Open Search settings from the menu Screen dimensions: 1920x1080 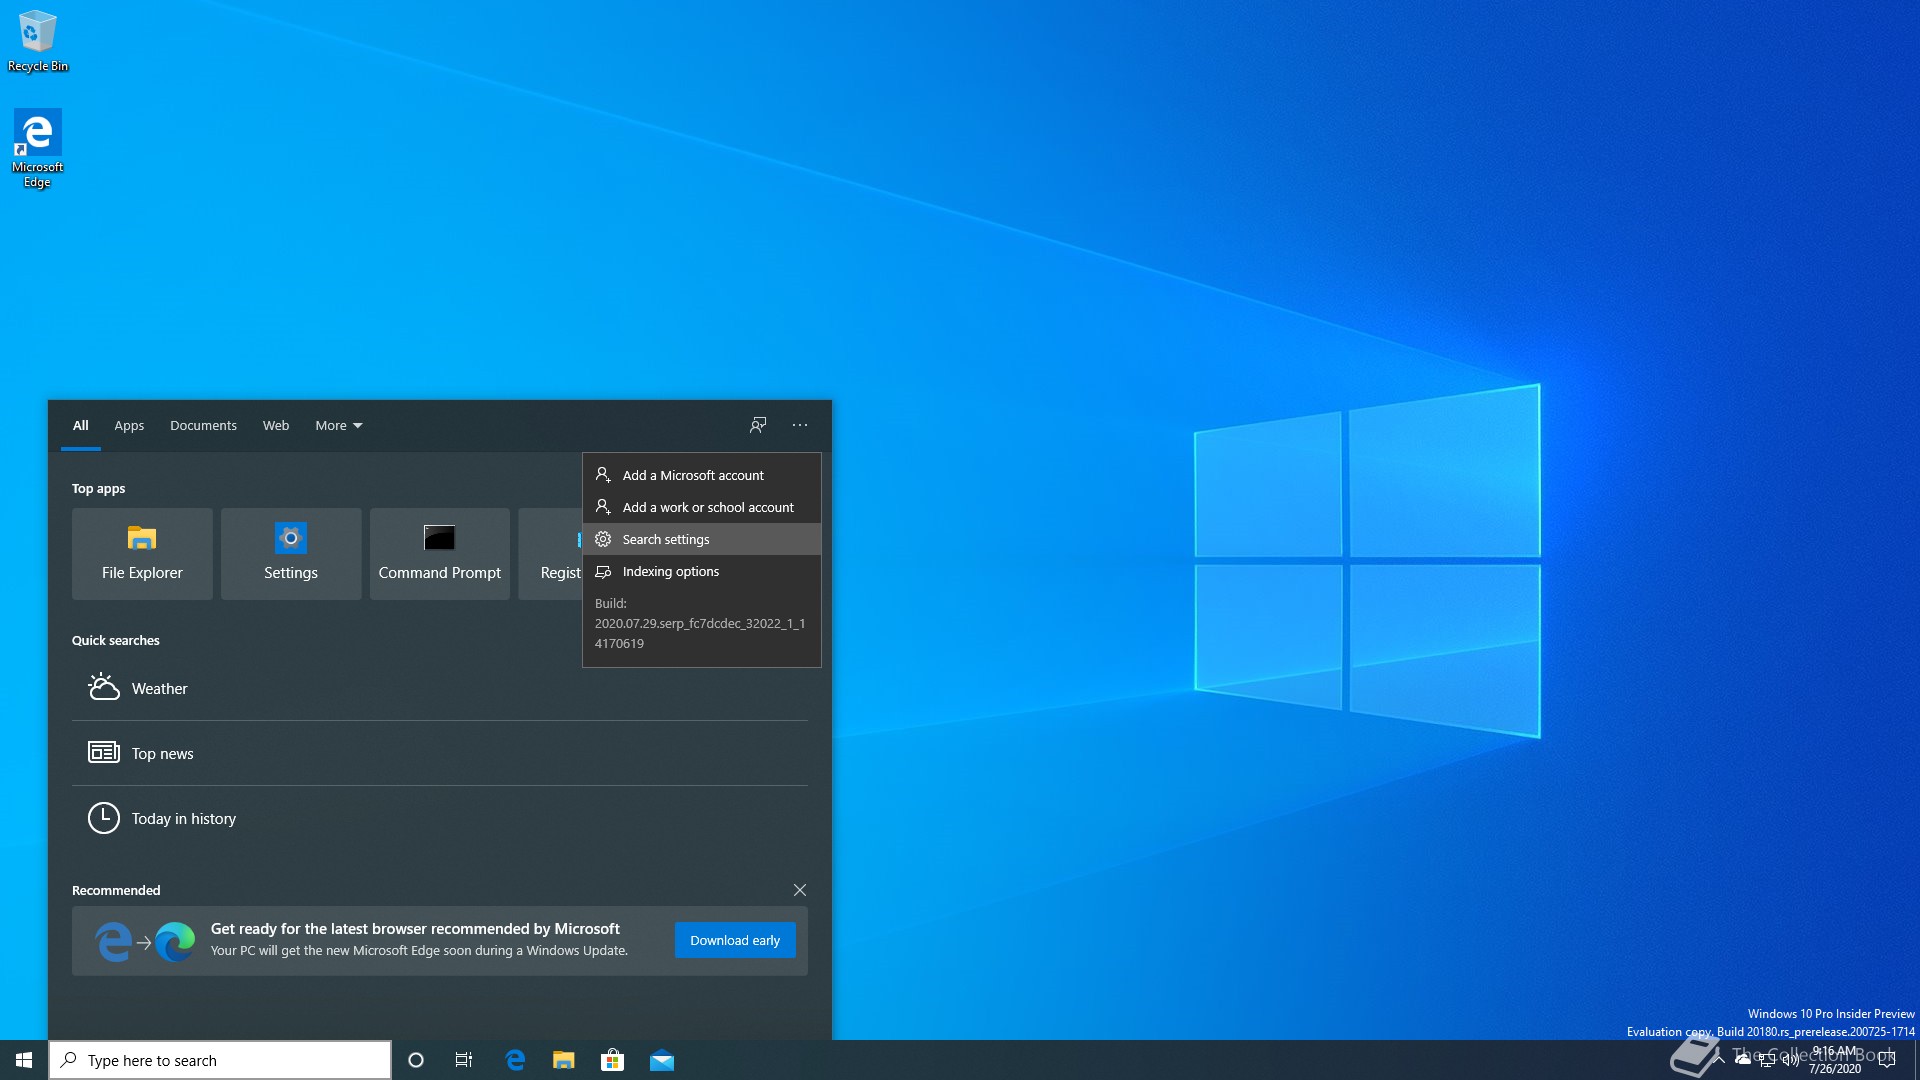702,539
